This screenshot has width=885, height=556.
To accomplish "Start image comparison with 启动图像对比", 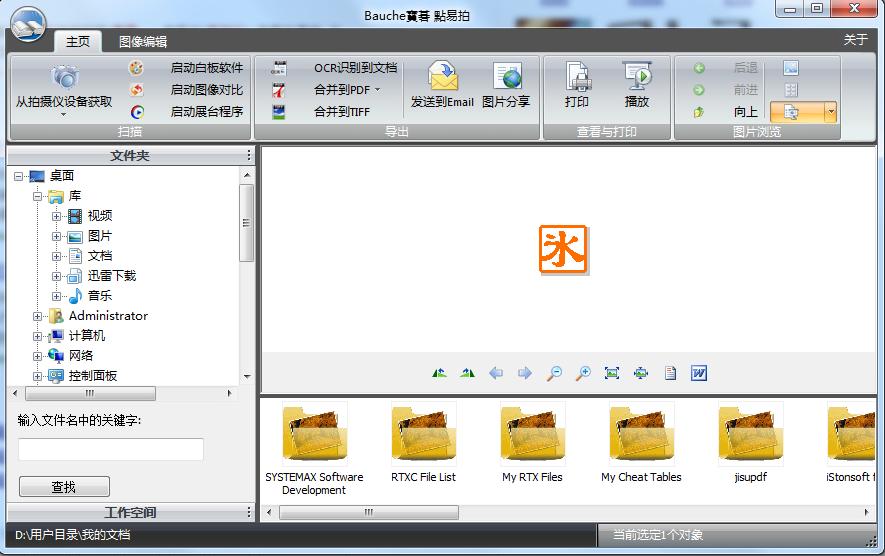I will click(206, 90).
